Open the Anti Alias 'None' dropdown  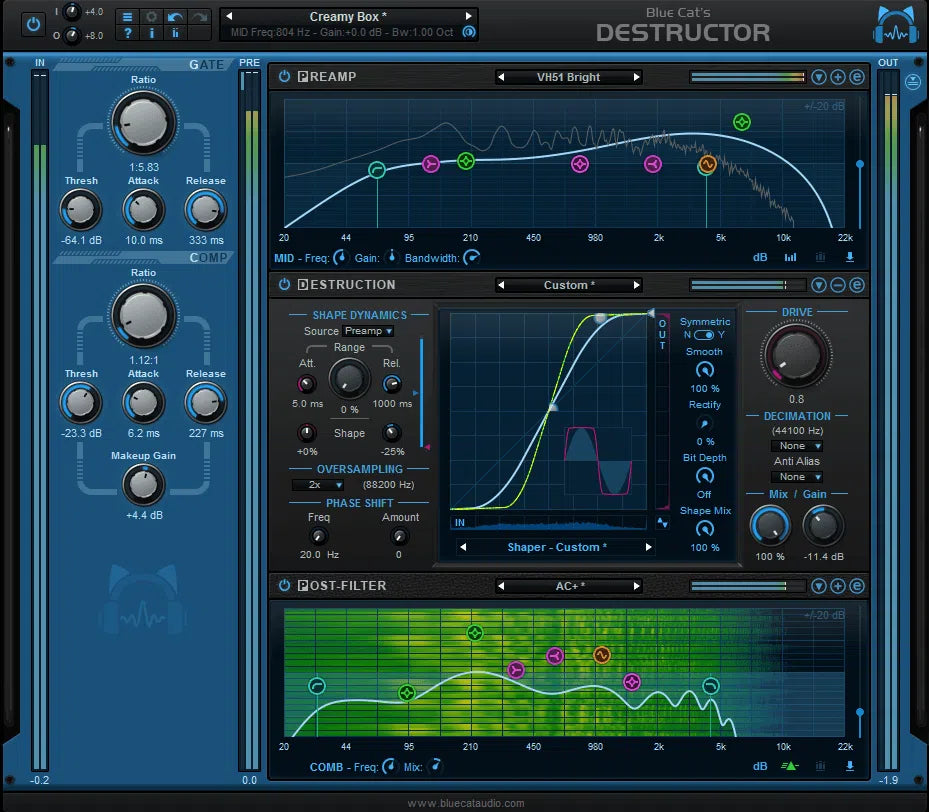point(796,477)
